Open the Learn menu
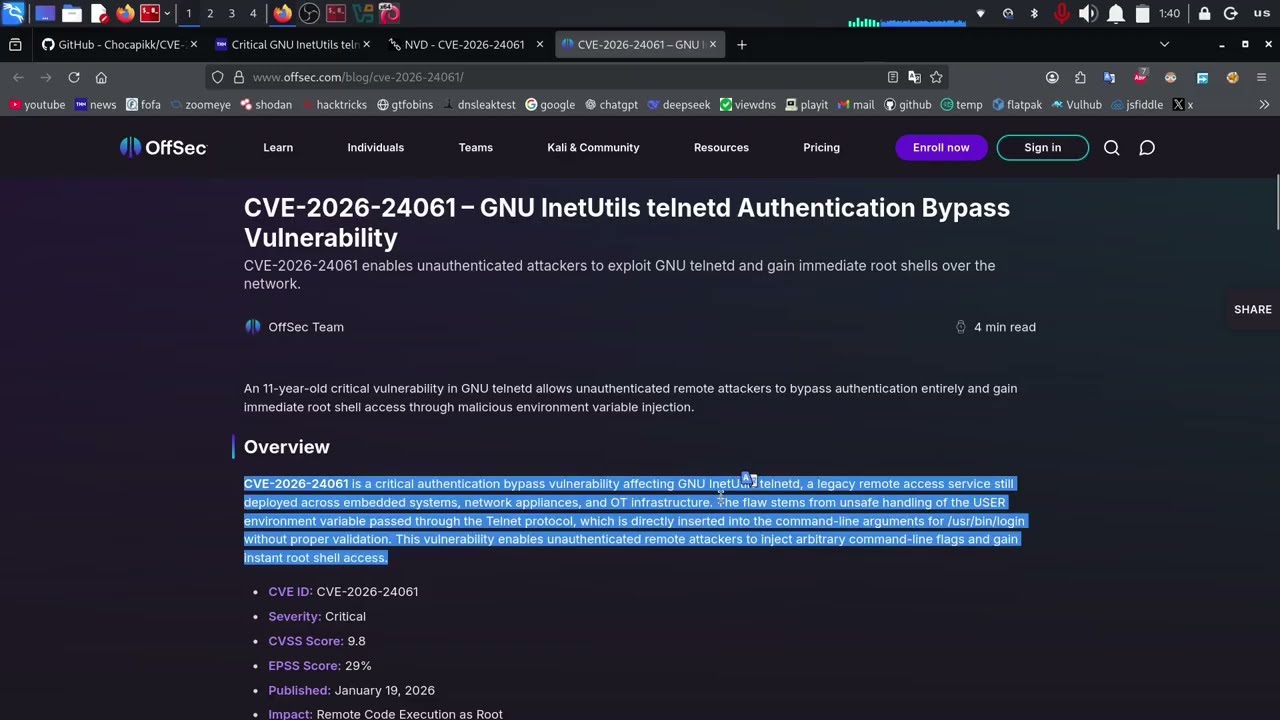Viewport: 1280px width, 720px height. point(278,147)
